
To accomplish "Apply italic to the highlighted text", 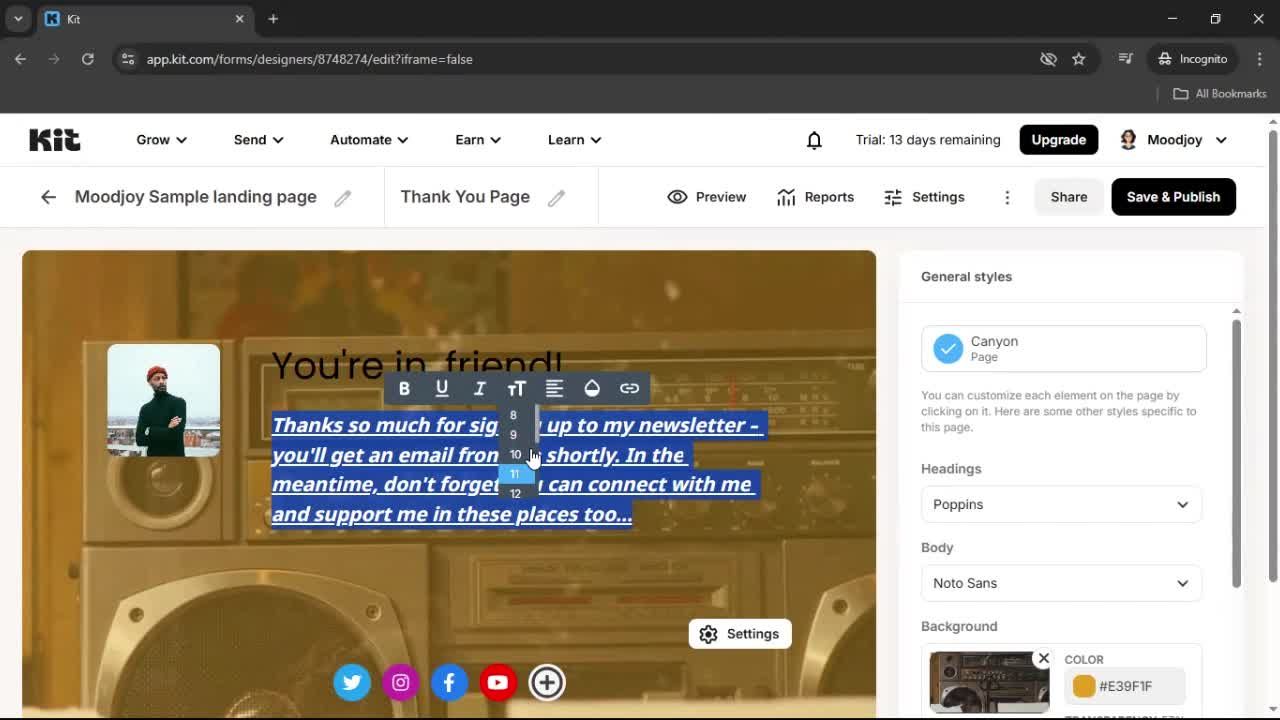I will pos(480,388).
